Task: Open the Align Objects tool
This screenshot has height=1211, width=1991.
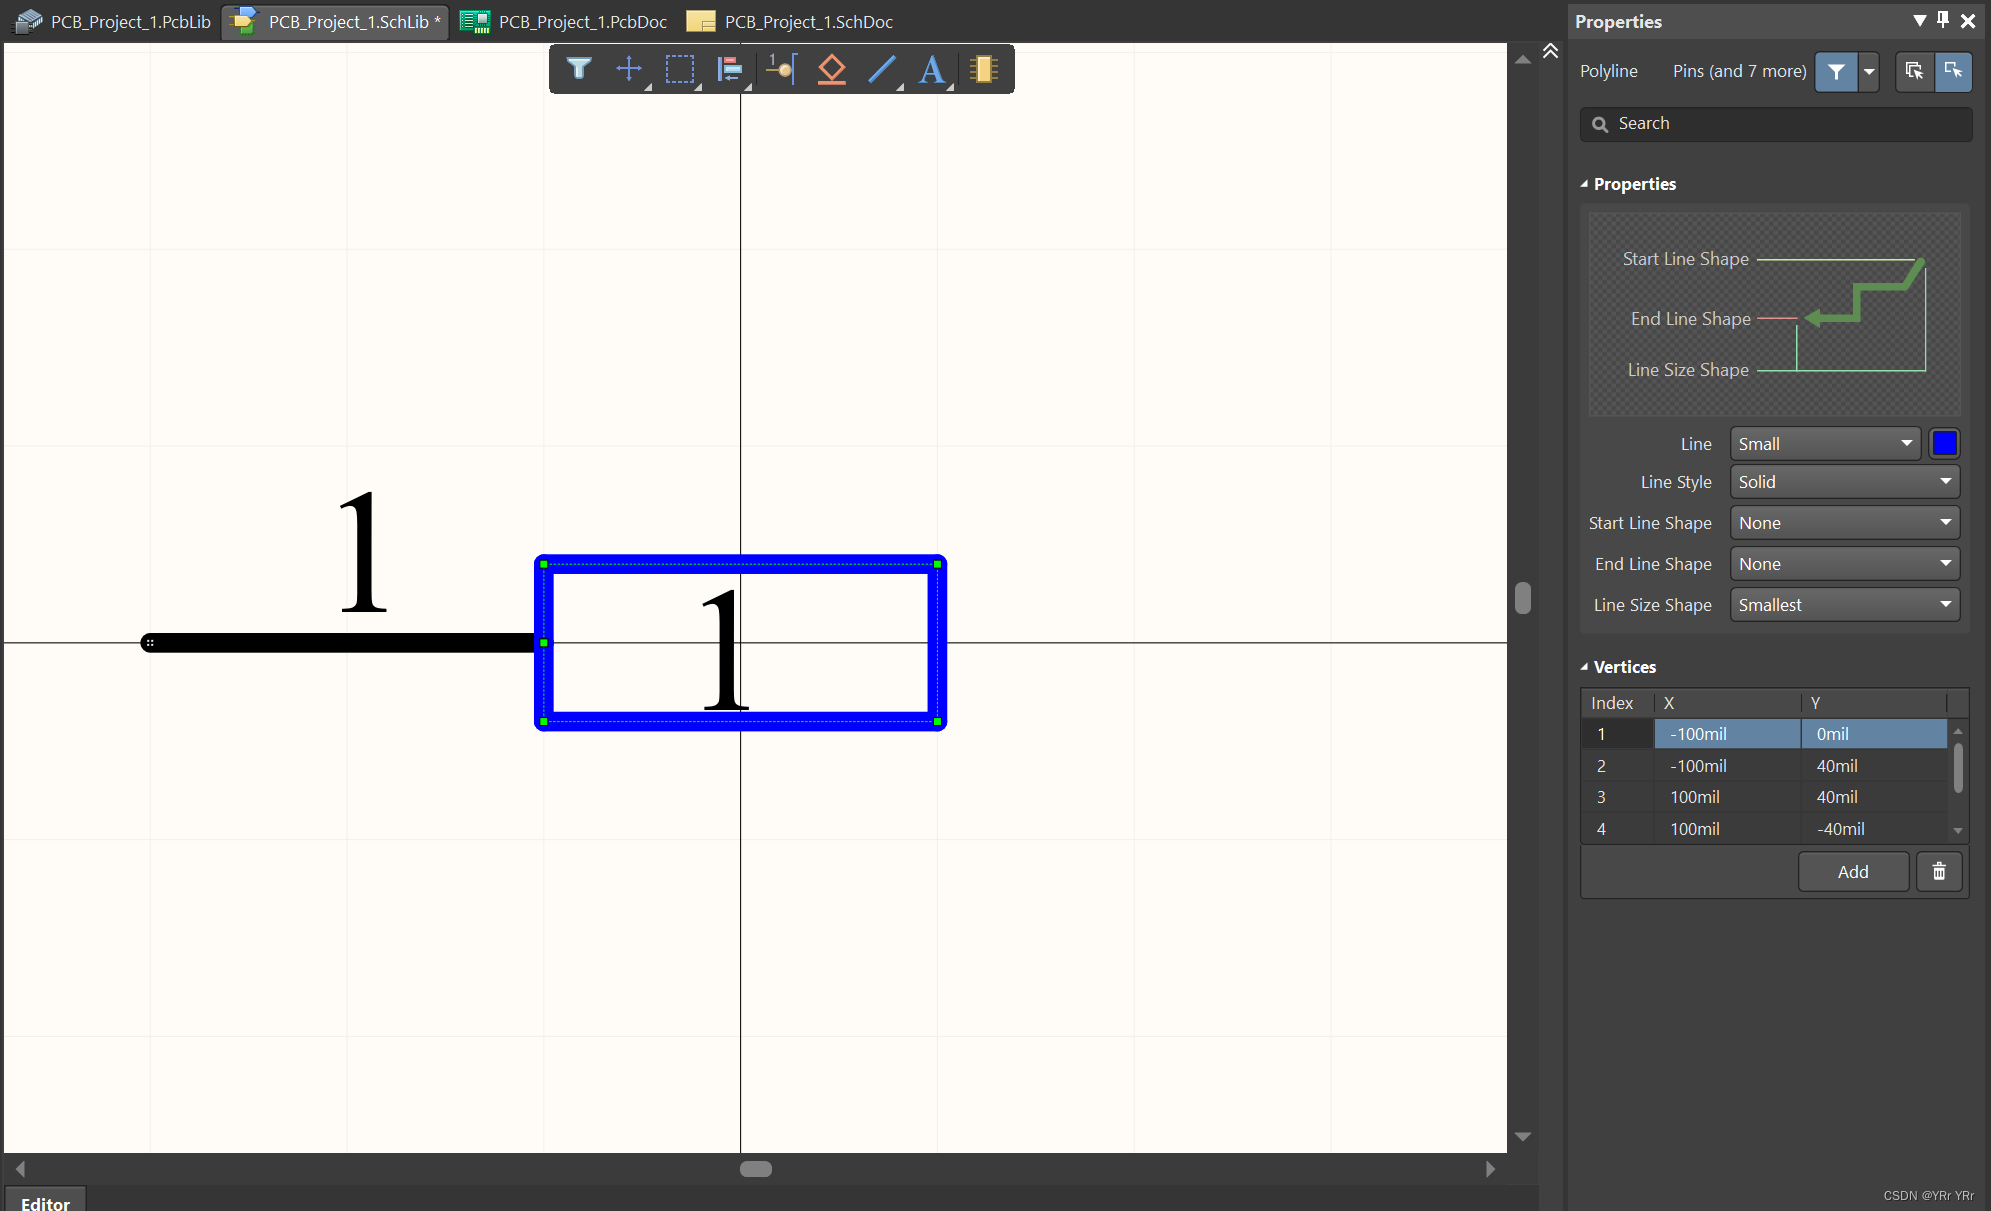Action: point(730,69)
